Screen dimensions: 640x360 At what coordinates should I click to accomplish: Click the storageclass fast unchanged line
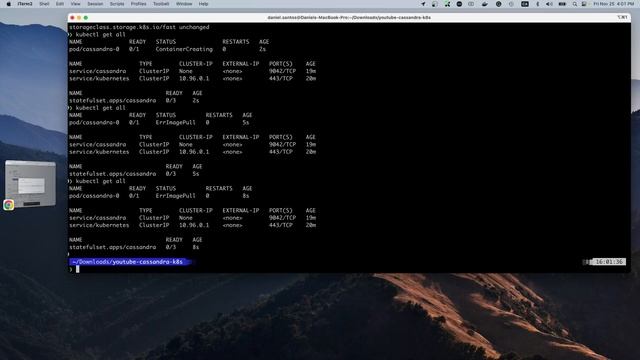139,27
